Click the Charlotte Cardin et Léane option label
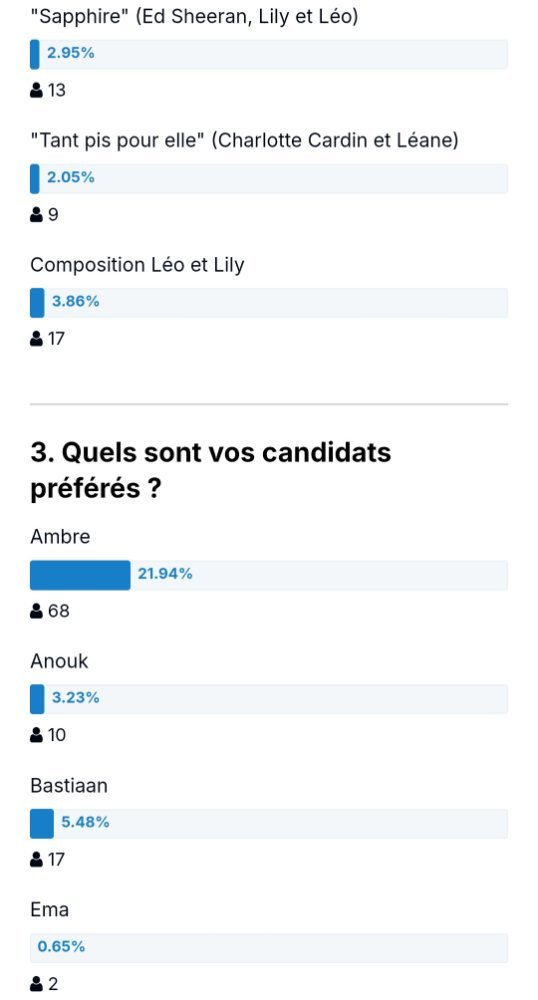538x1000 pixels. coord(244,141)
